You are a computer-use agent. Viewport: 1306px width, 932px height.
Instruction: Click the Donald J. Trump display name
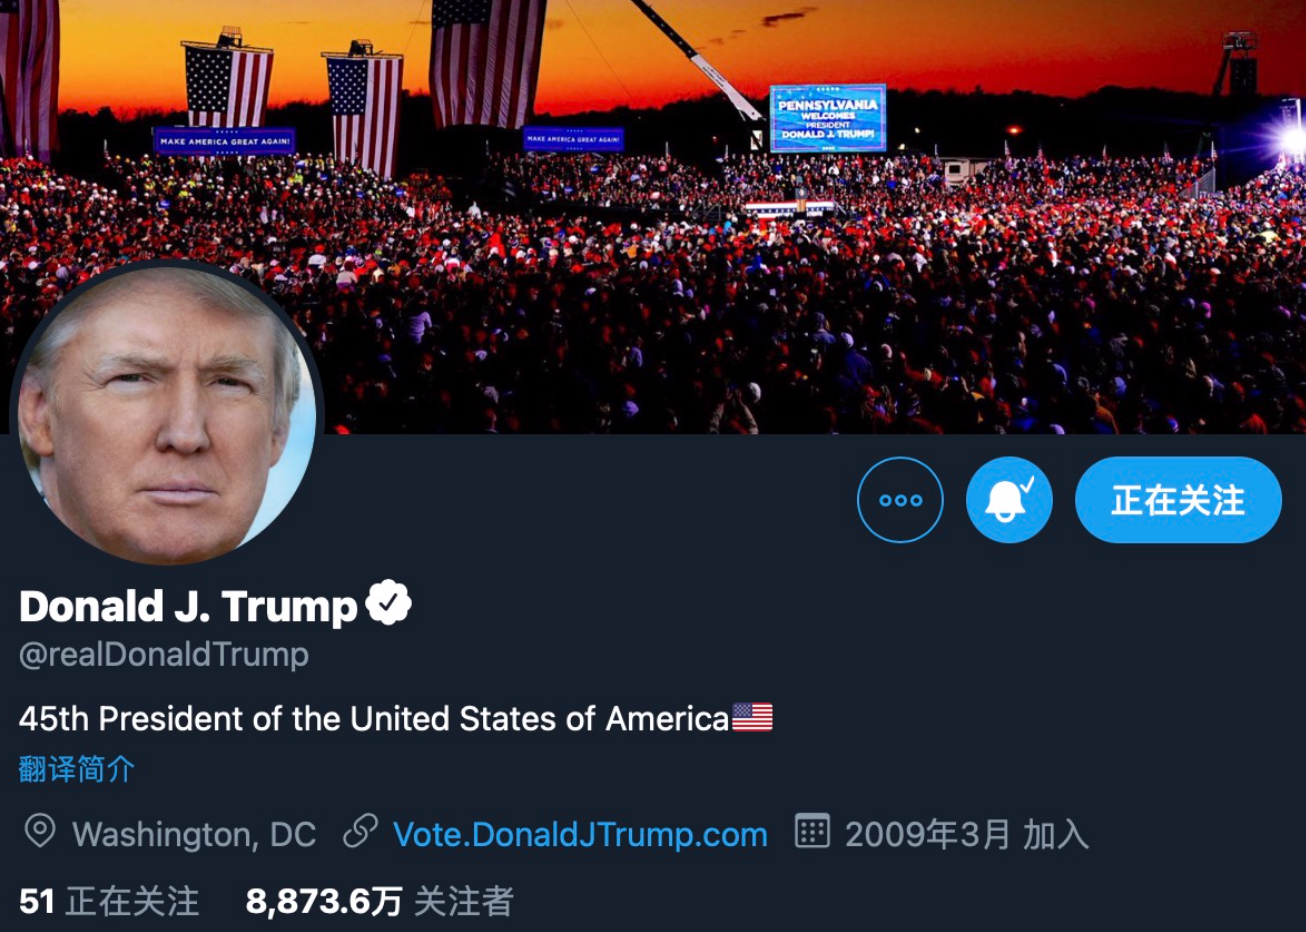click(188, 606)
